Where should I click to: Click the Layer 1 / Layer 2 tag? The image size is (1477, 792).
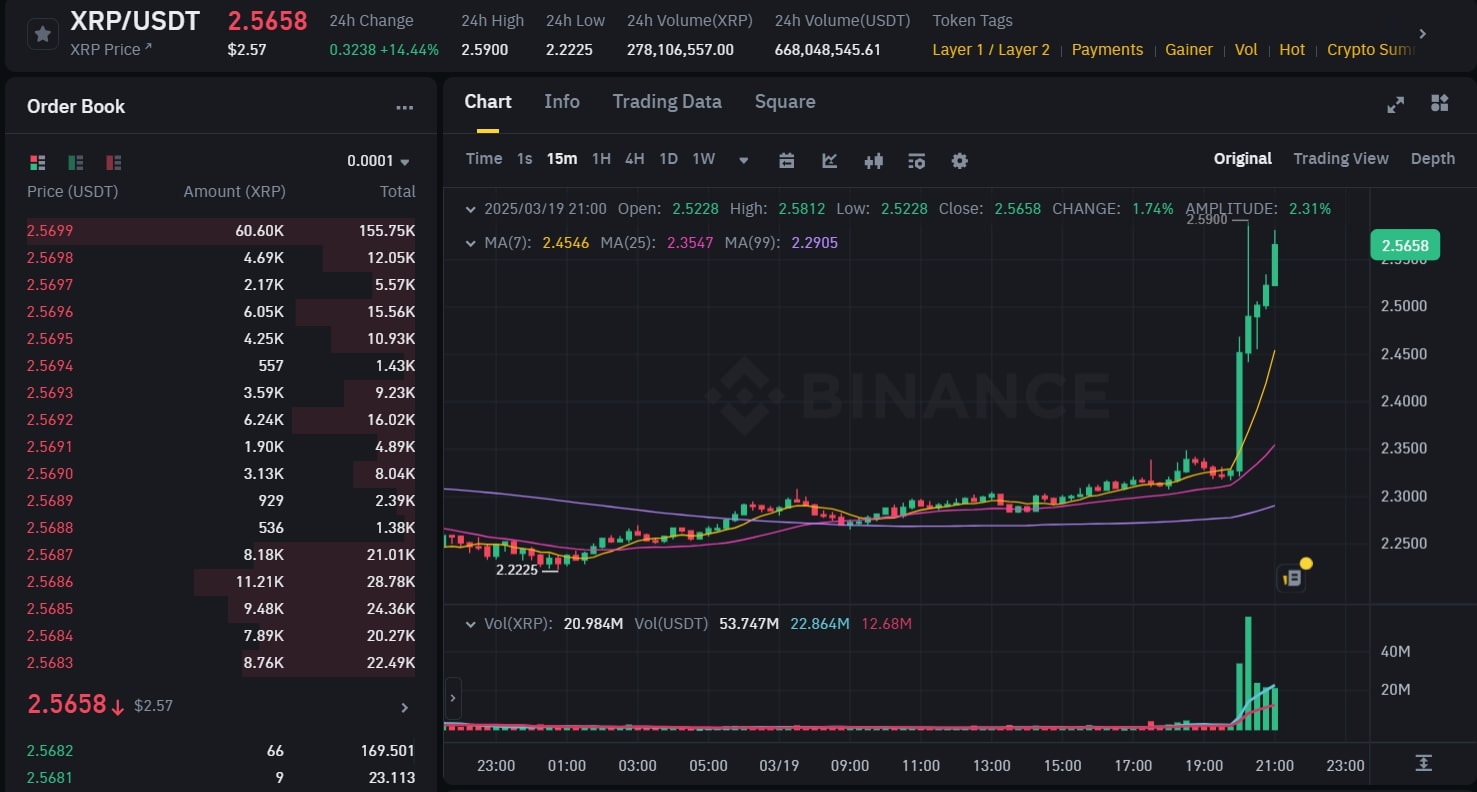click(991, 50)
